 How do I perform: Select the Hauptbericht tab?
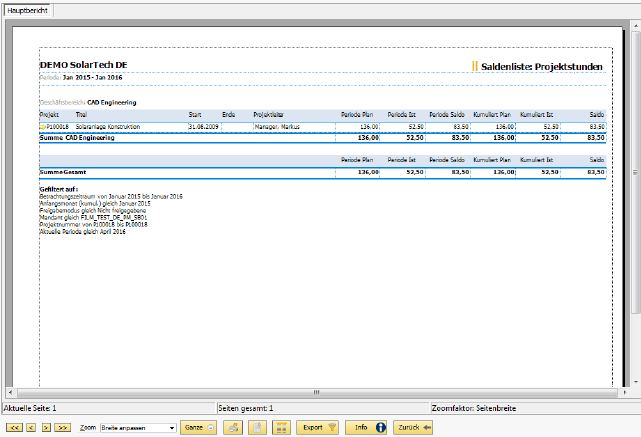coord(28,10)
